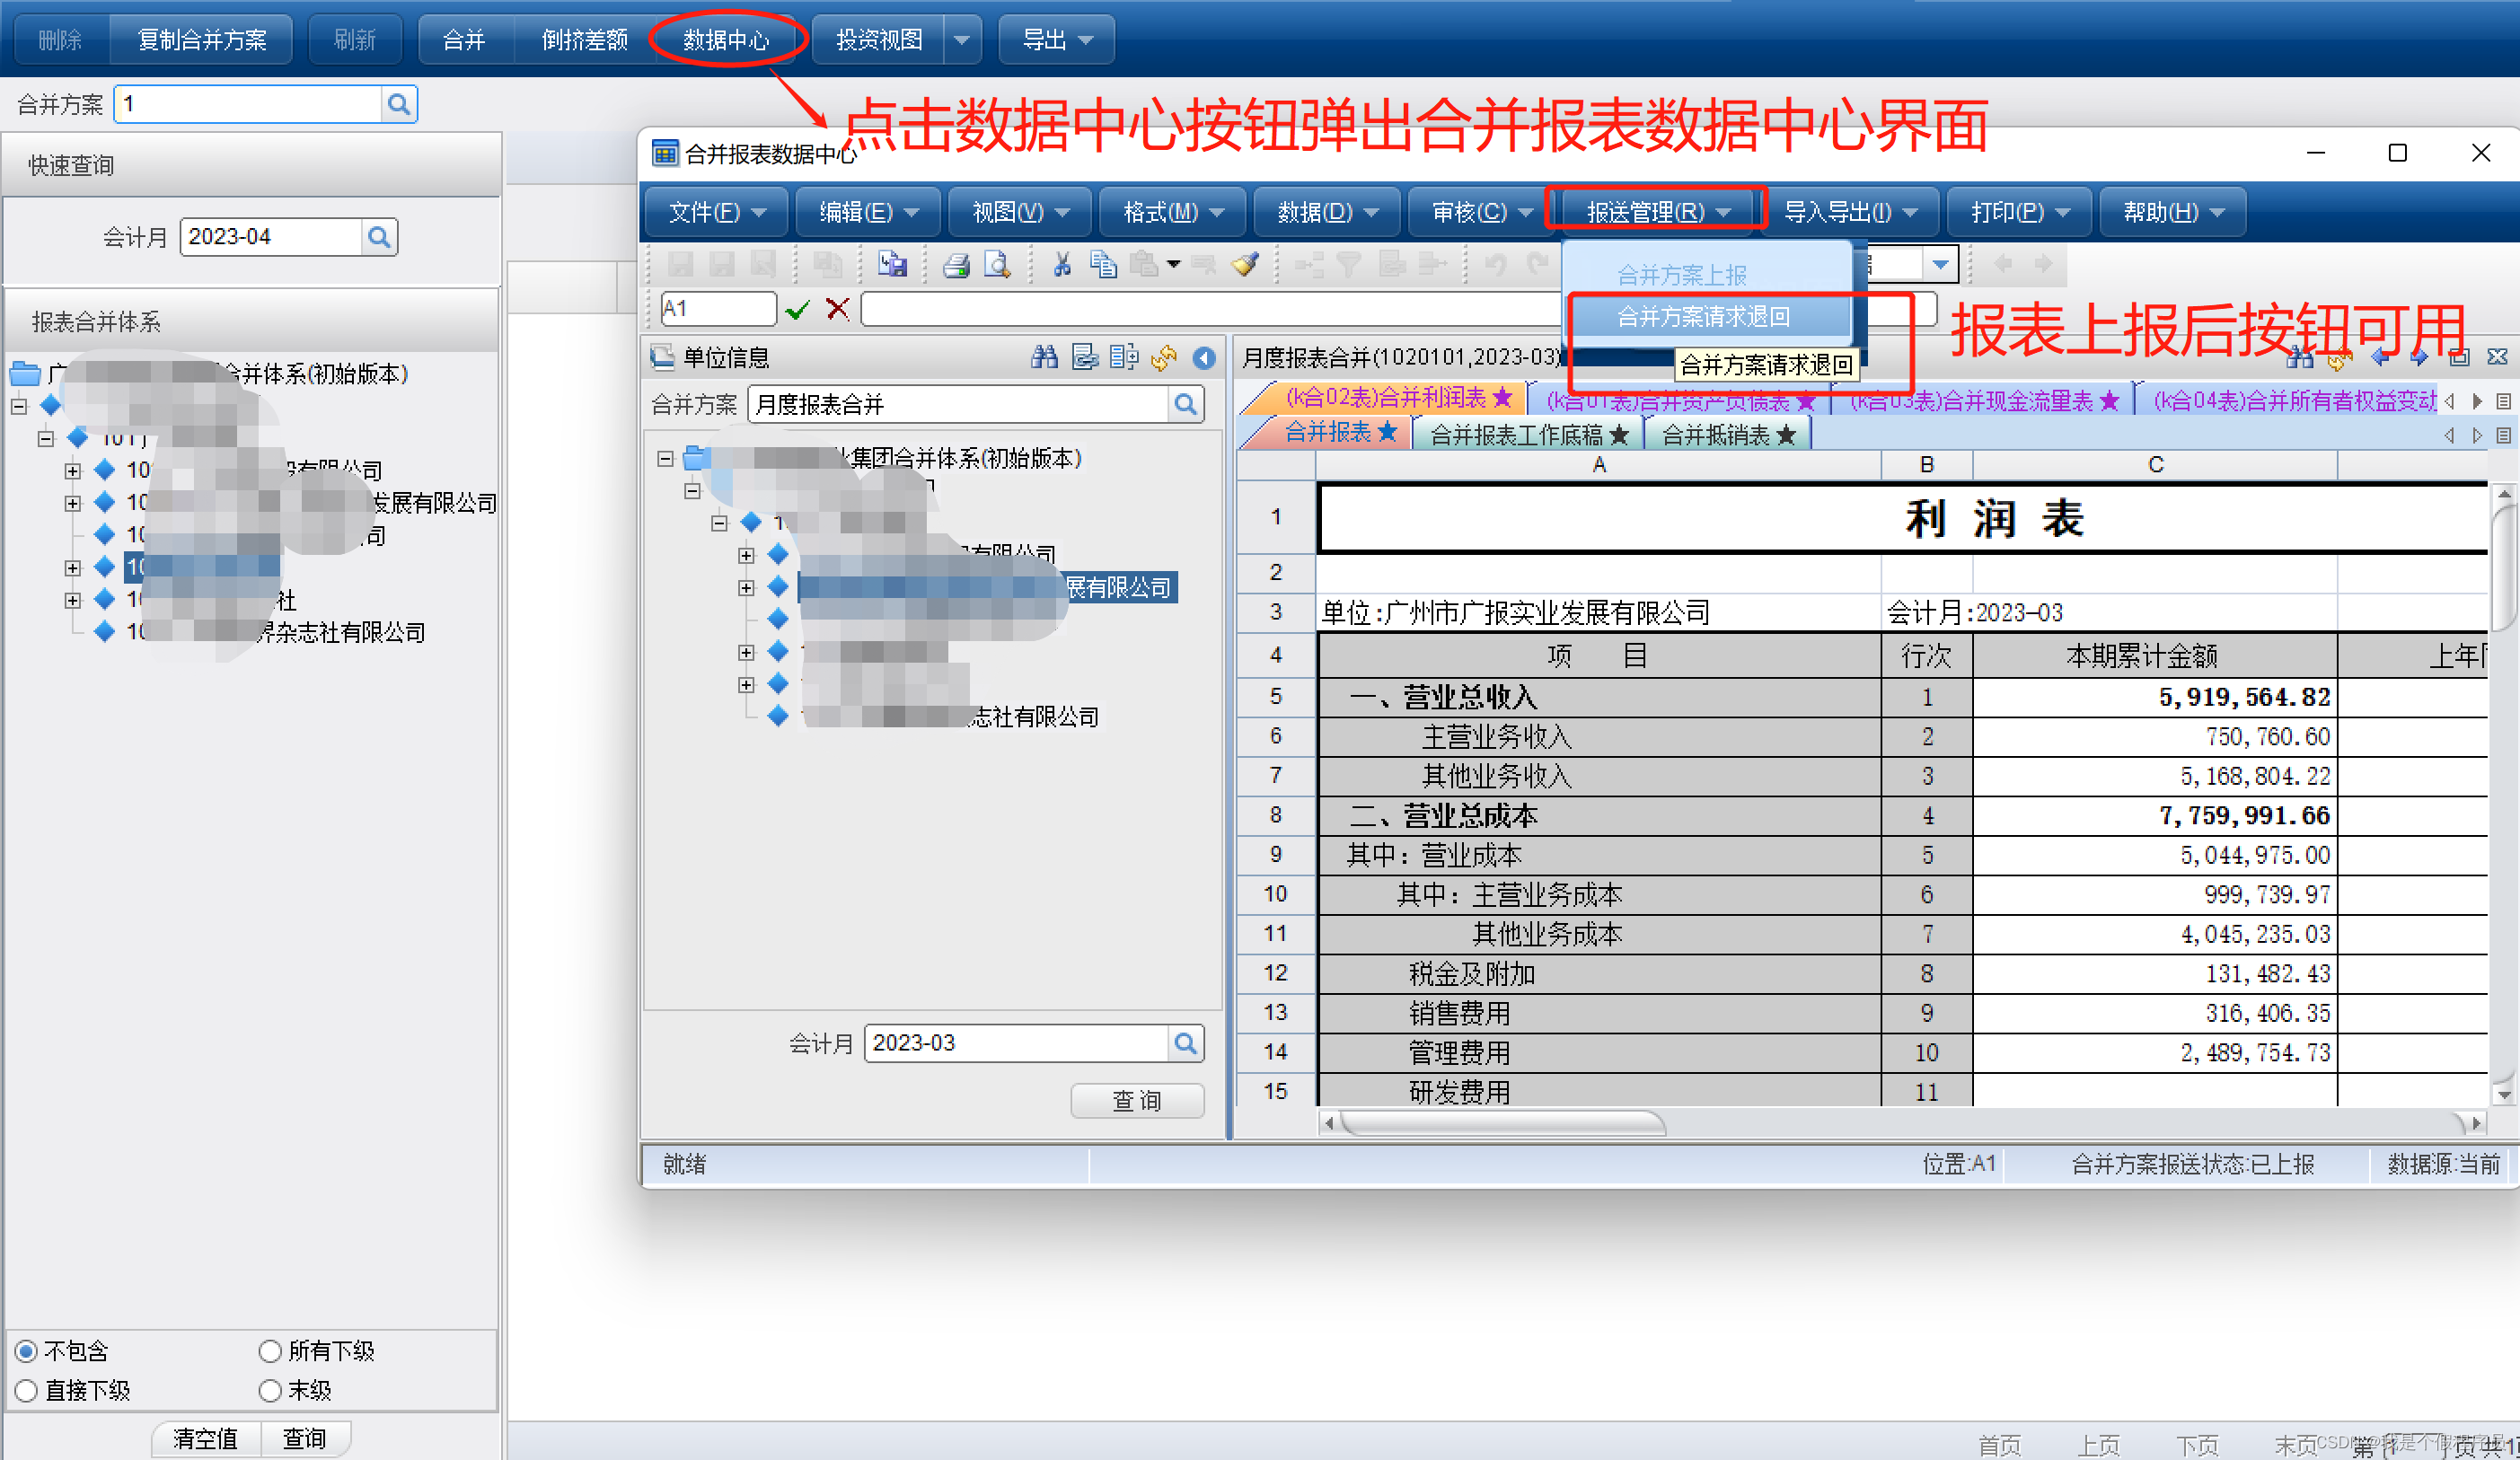Viewport: 2520px width, 1460px height.
Task: Click the print icon in toolbar
Action: coord(956,265)
